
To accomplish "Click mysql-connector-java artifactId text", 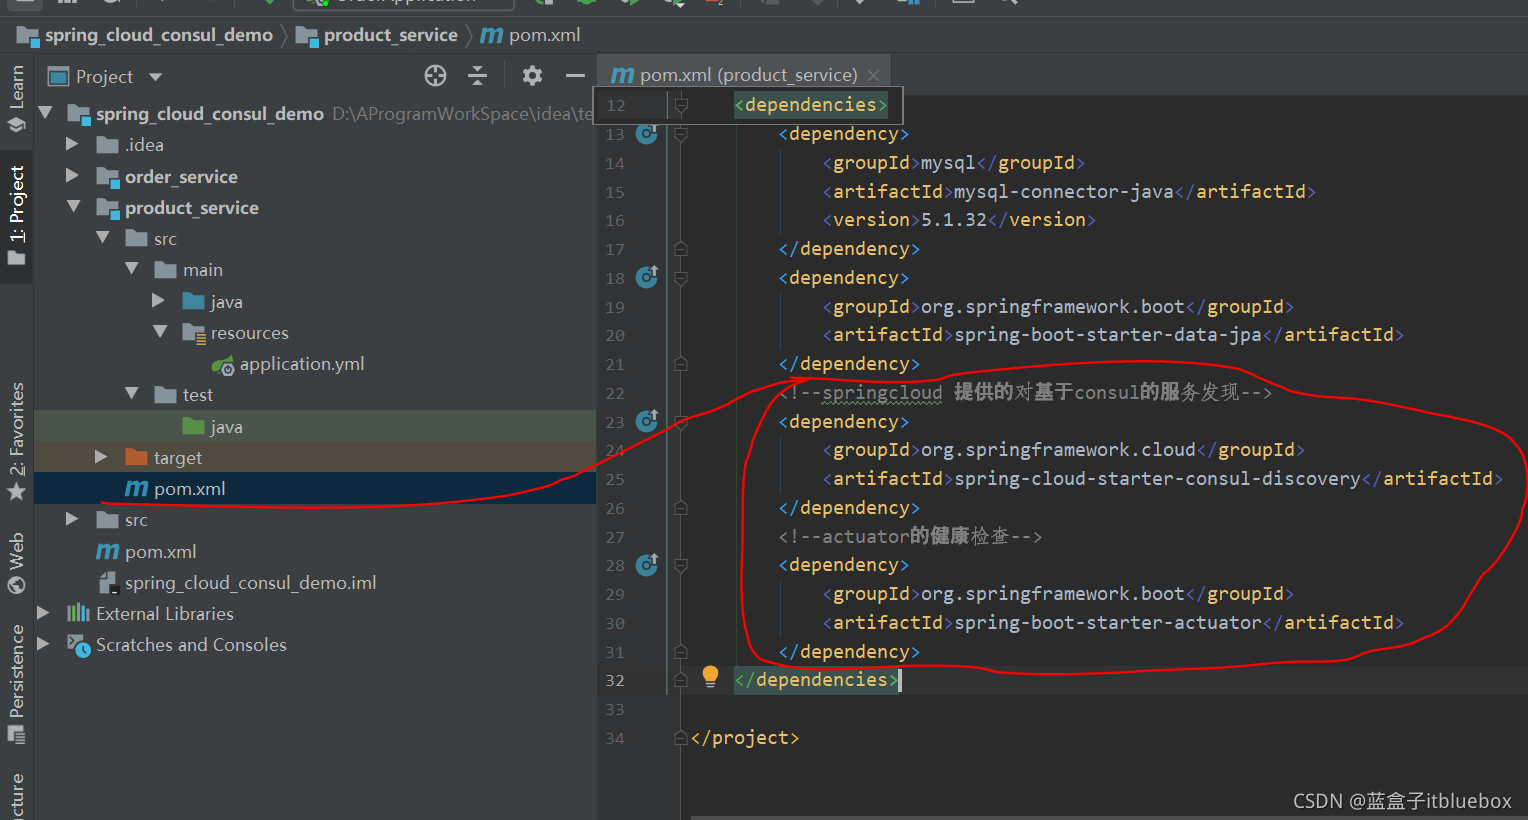I will point(1063,191).
